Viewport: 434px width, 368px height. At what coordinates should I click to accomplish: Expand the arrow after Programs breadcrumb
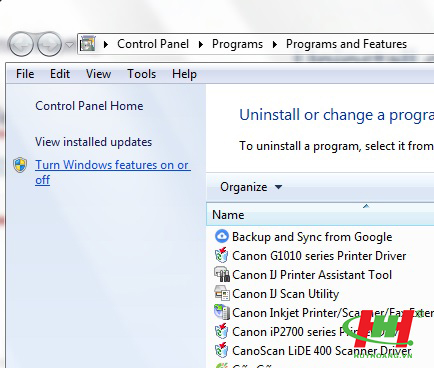(275, 44)
